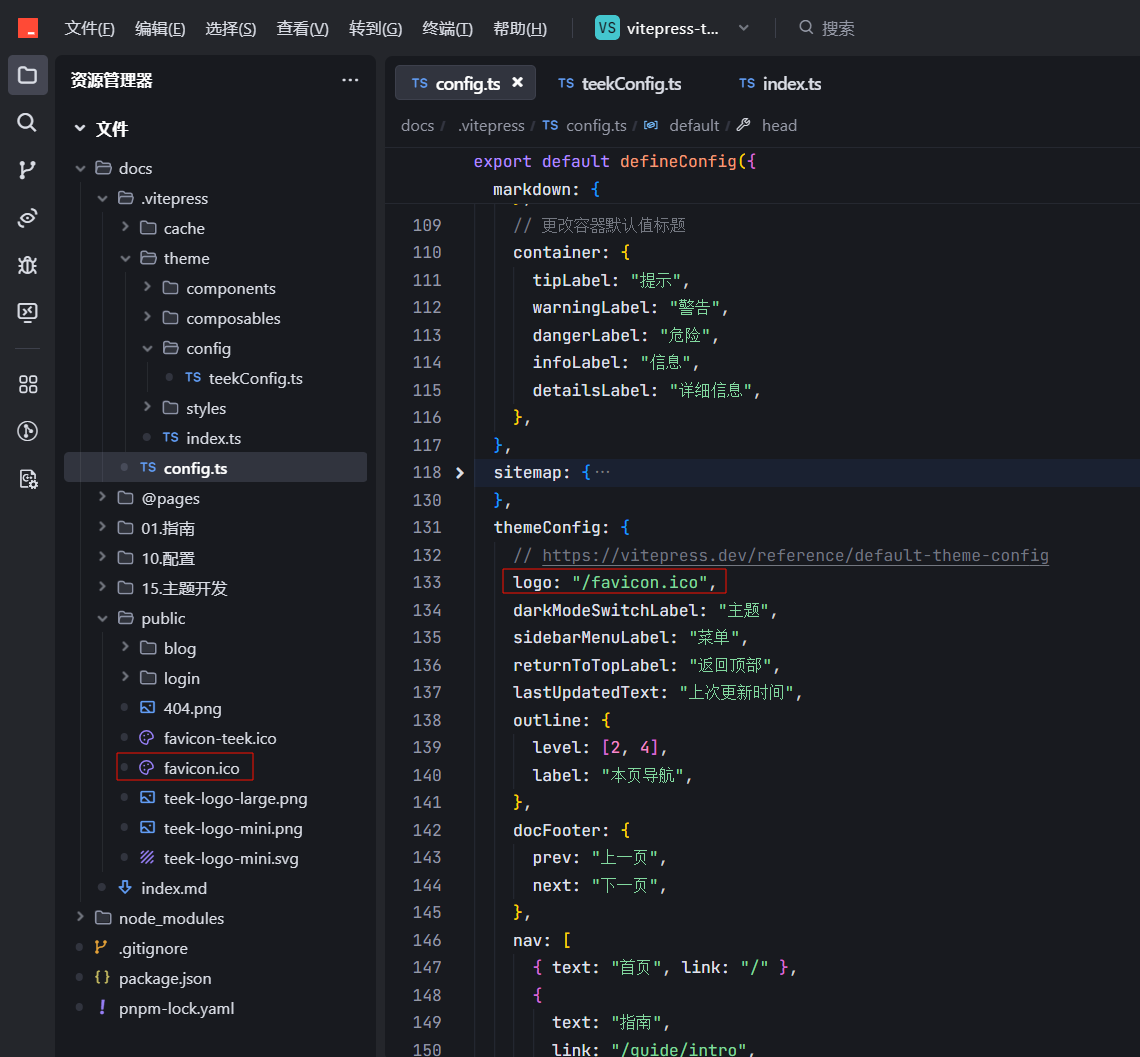Open the Remote Explorer monitor icon
1140x1057 pixels.
28,313
